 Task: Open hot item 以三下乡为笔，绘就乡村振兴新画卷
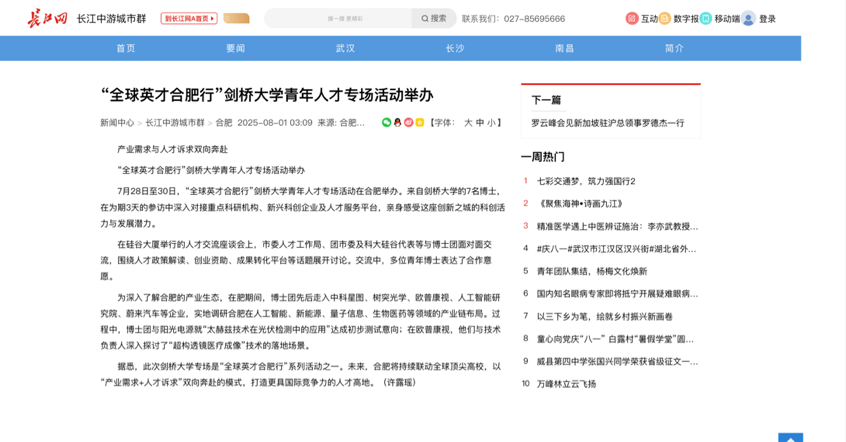coord(604,316)
